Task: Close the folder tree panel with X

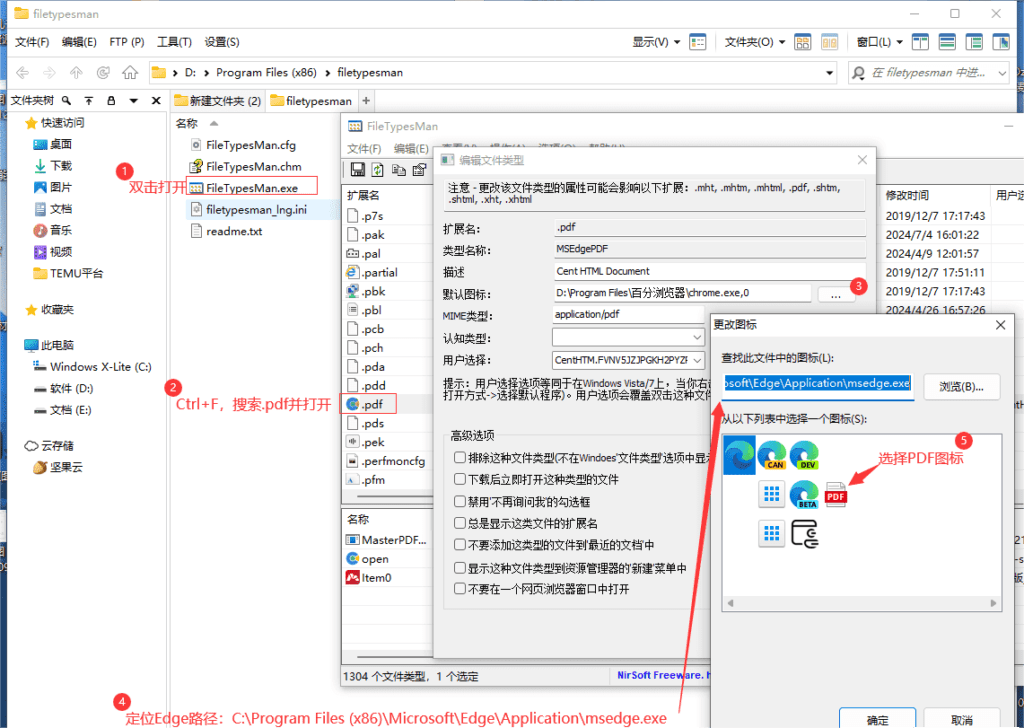Action: pyautogui.click(x=156, y=101)
